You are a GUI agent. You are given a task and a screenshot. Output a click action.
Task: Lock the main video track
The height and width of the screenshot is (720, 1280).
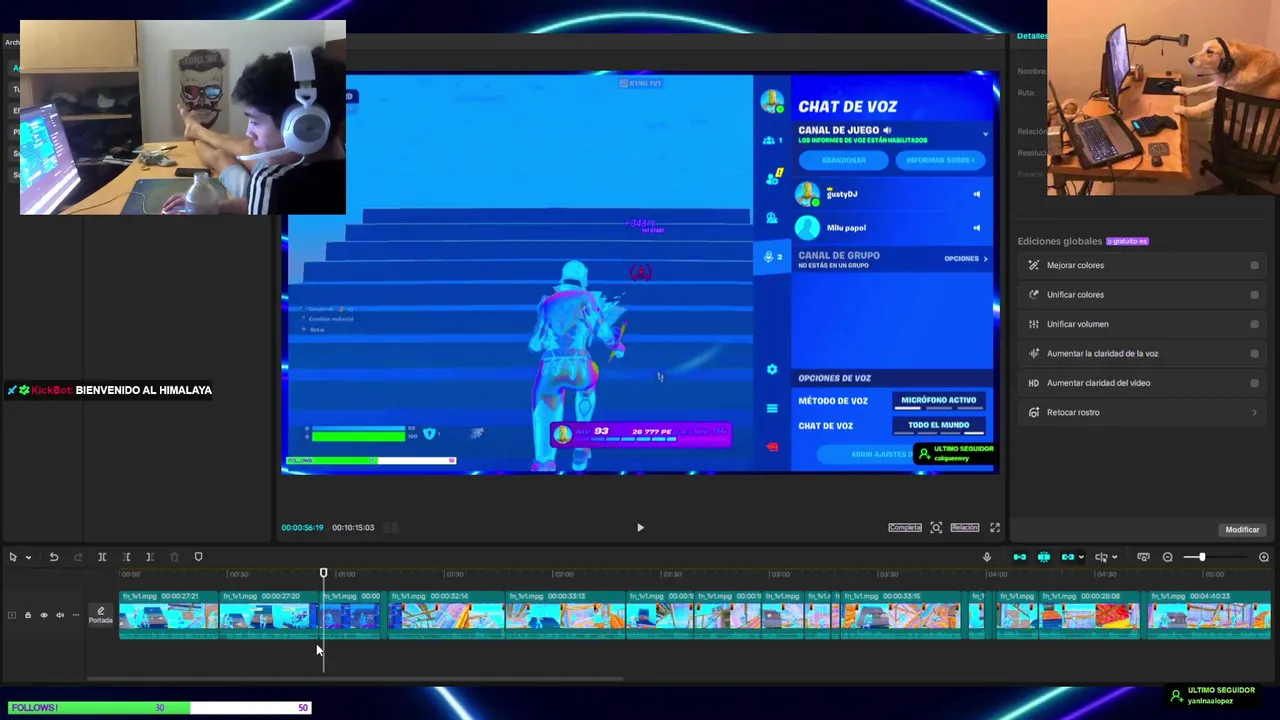pos(28,615)
